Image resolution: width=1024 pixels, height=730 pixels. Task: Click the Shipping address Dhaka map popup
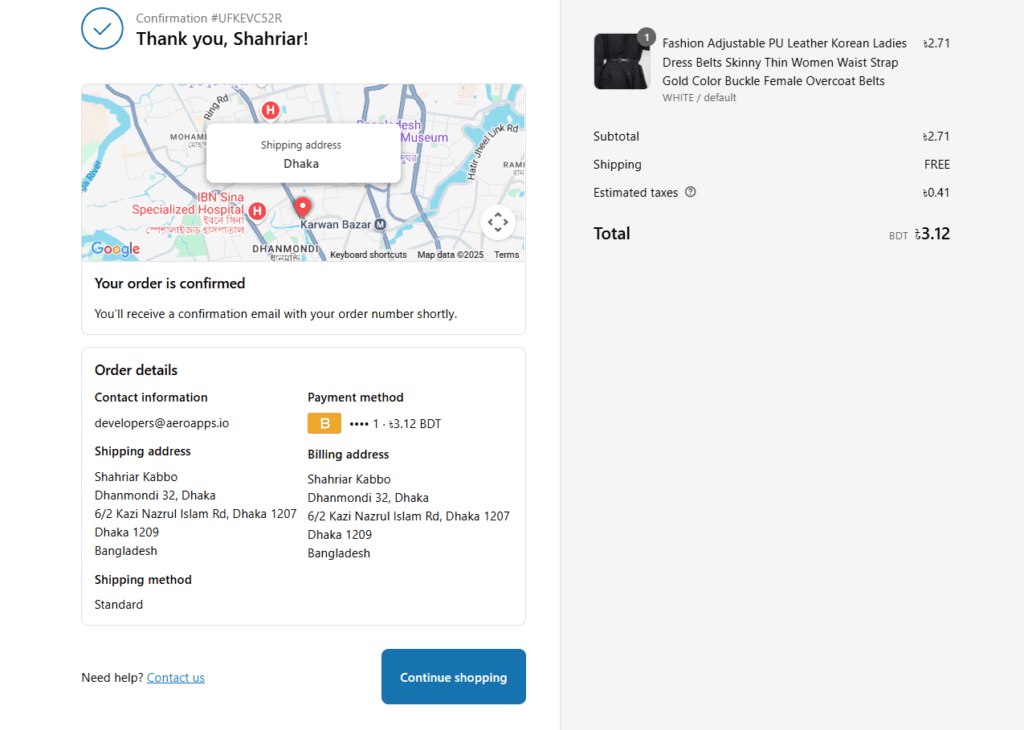pyautogui.click(x=302, y=154)
